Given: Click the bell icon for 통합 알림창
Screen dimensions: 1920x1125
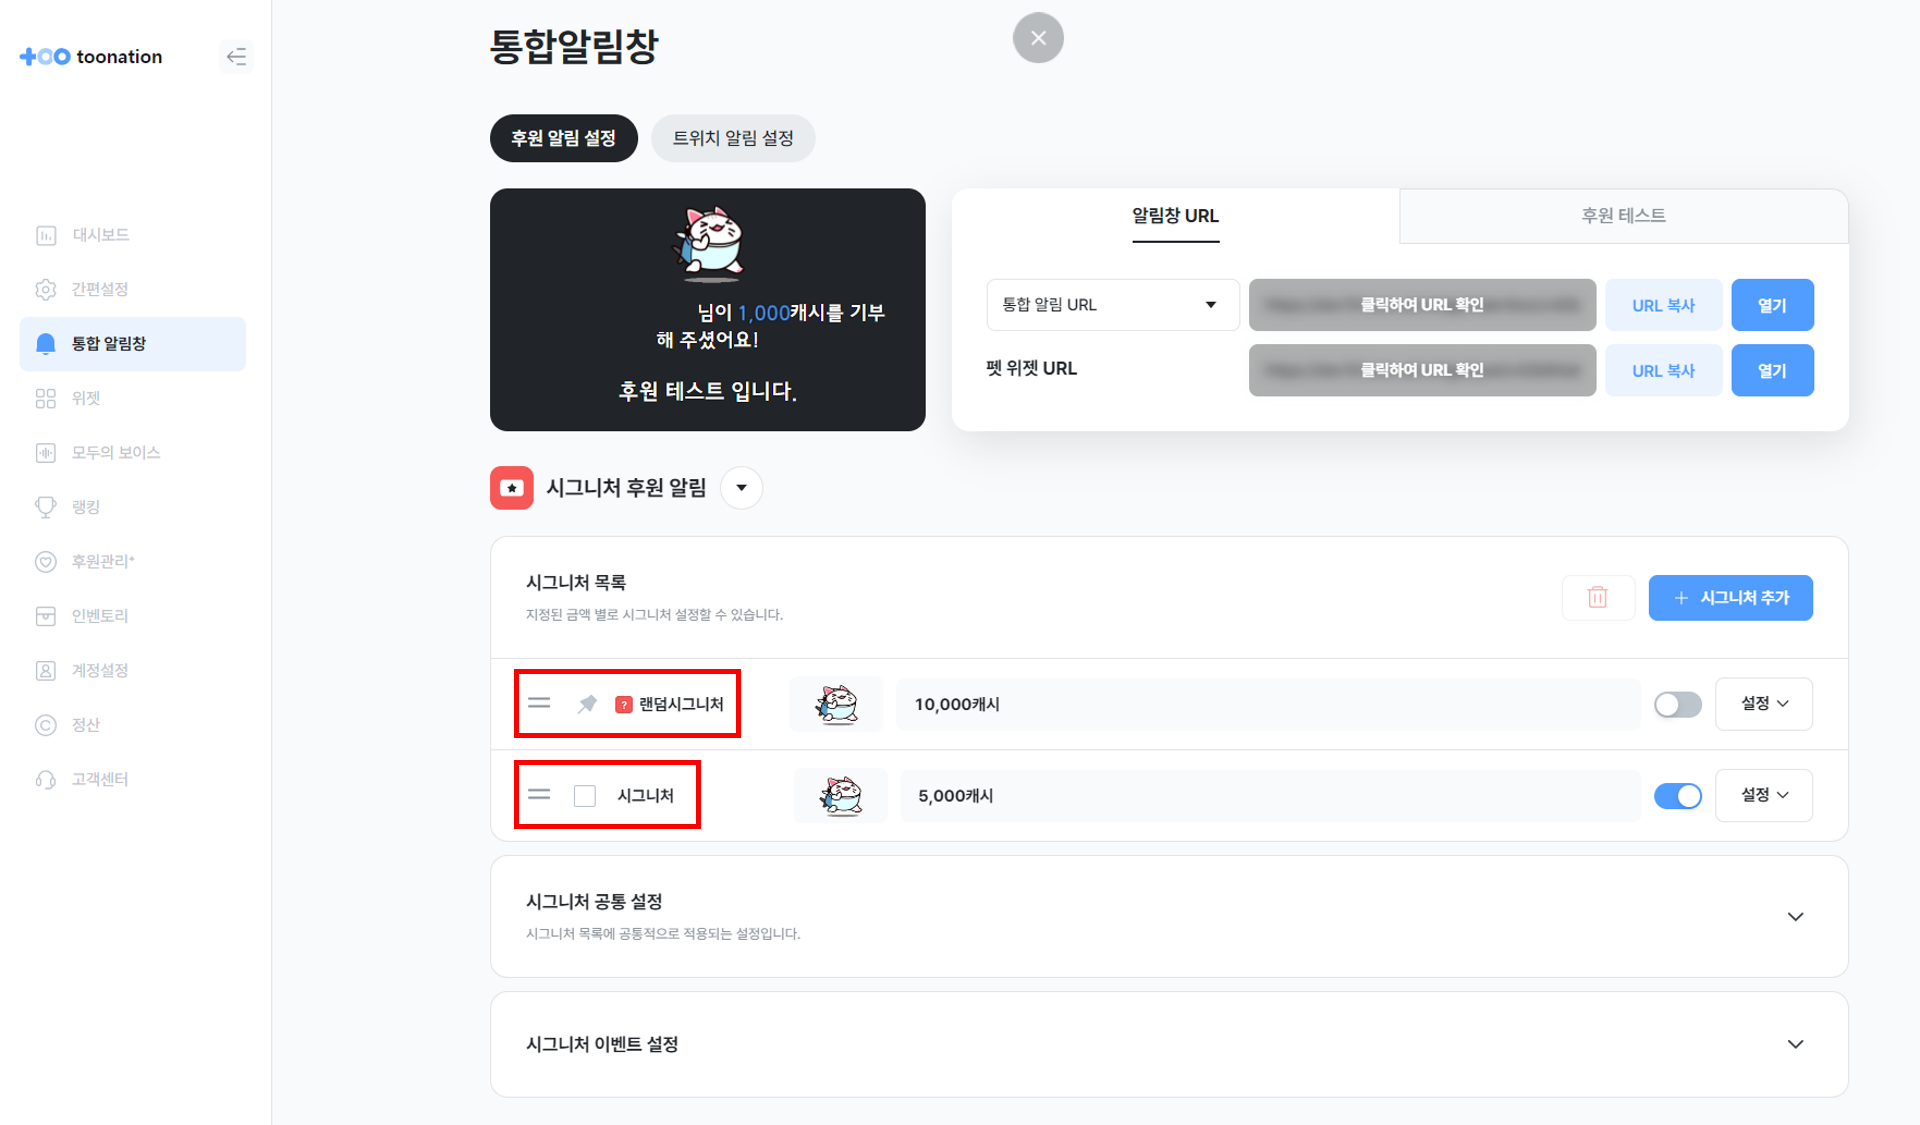Looking at the screenshot, I should [46, 344].
